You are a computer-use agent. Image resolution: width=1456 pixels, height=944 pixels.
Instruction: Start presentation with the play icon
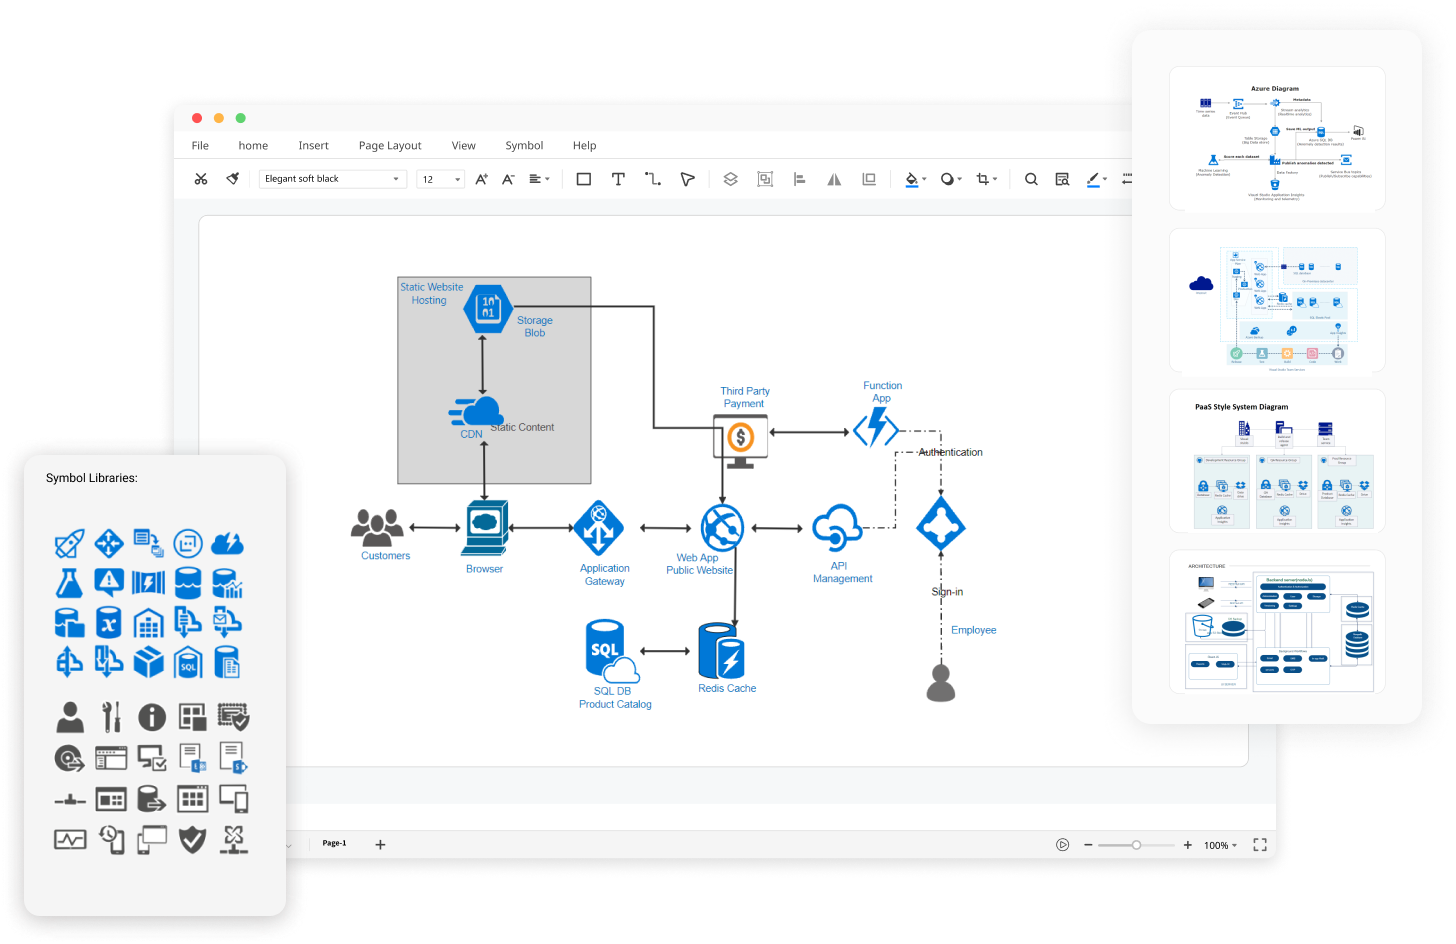[x=1062, y=845]
